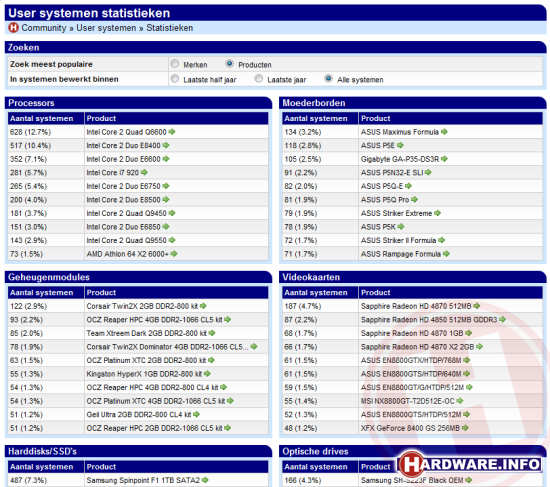The image size is (550, 487).
Task: Open green arrow for Sapphire Radeon HD 4870 X2 2GB
Action: (x=479, y=347)
